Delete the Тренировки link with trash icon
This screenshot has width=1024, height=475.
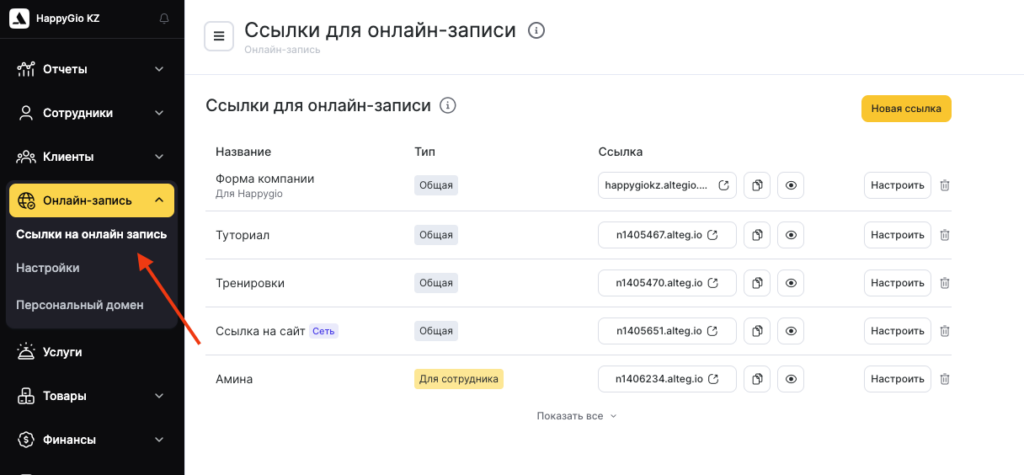point(945,283)
